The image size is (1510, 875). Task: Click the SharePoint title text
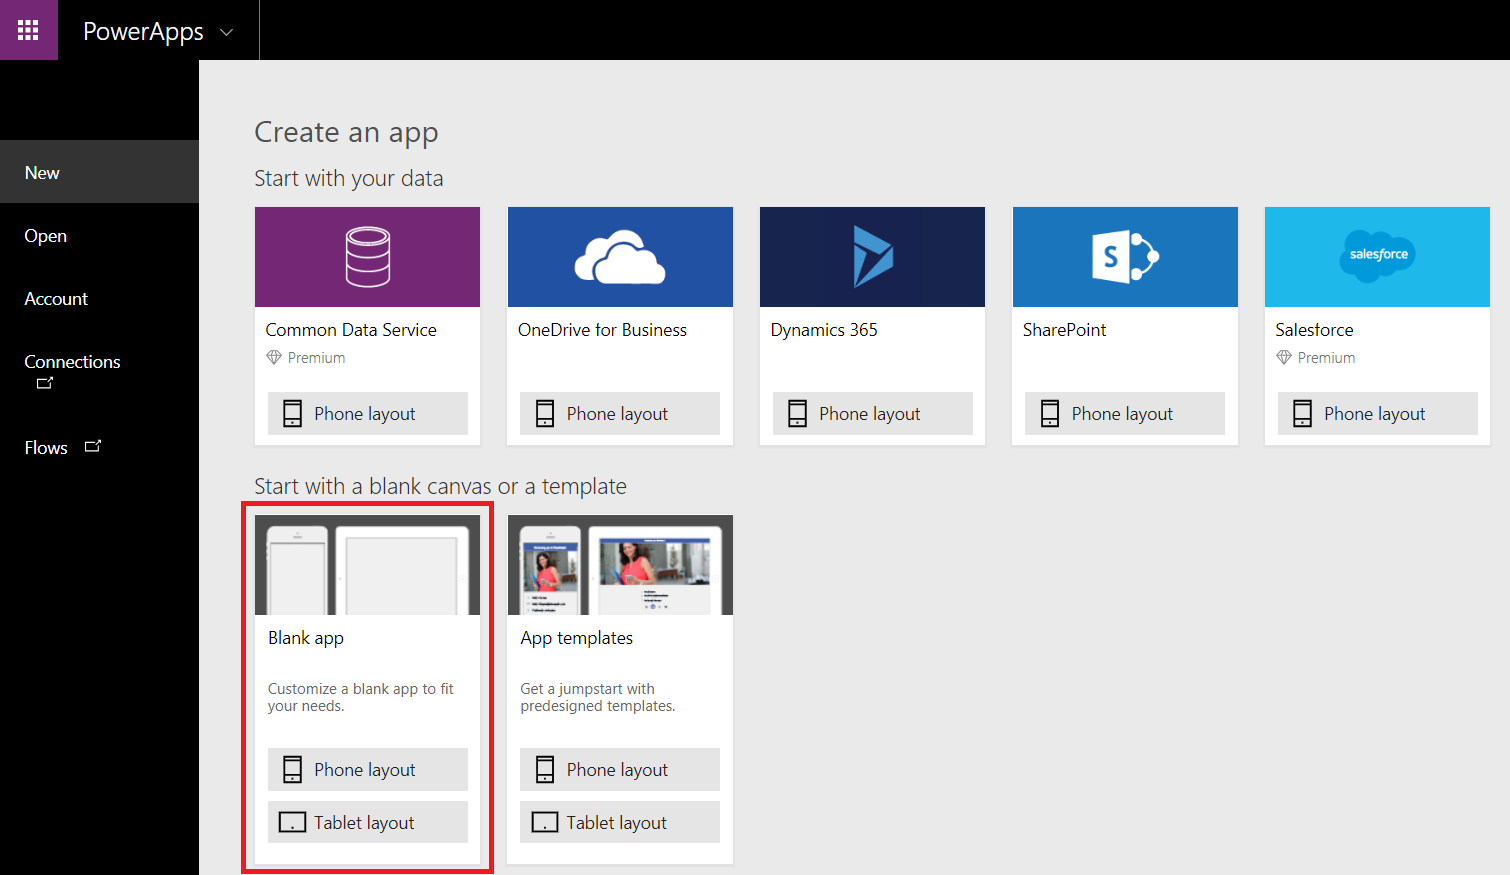tap(1064, 330)
